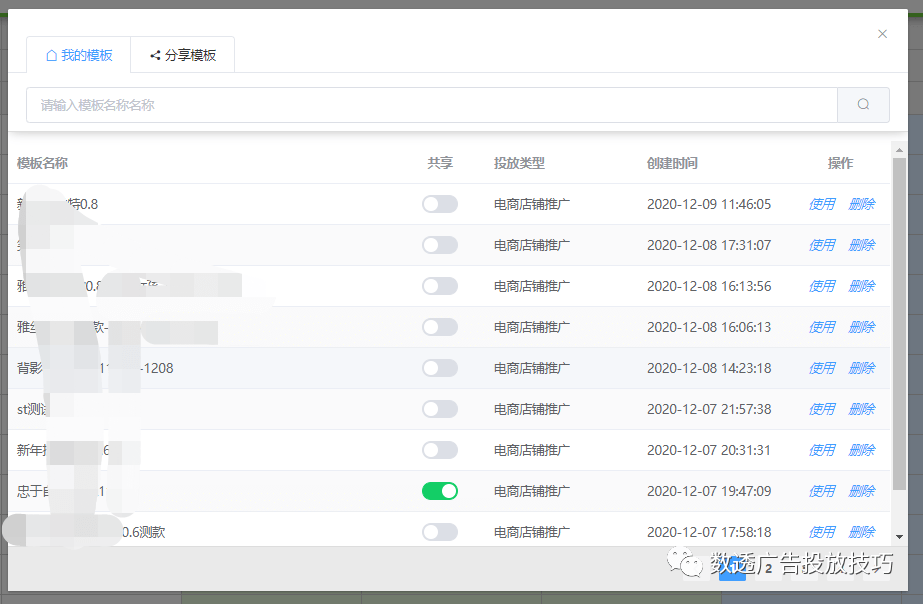Click 使用 on the 2020-12-07 19:47:09 row
The image size is (923, 604).
pyautogui.click(x=821, y=491)
